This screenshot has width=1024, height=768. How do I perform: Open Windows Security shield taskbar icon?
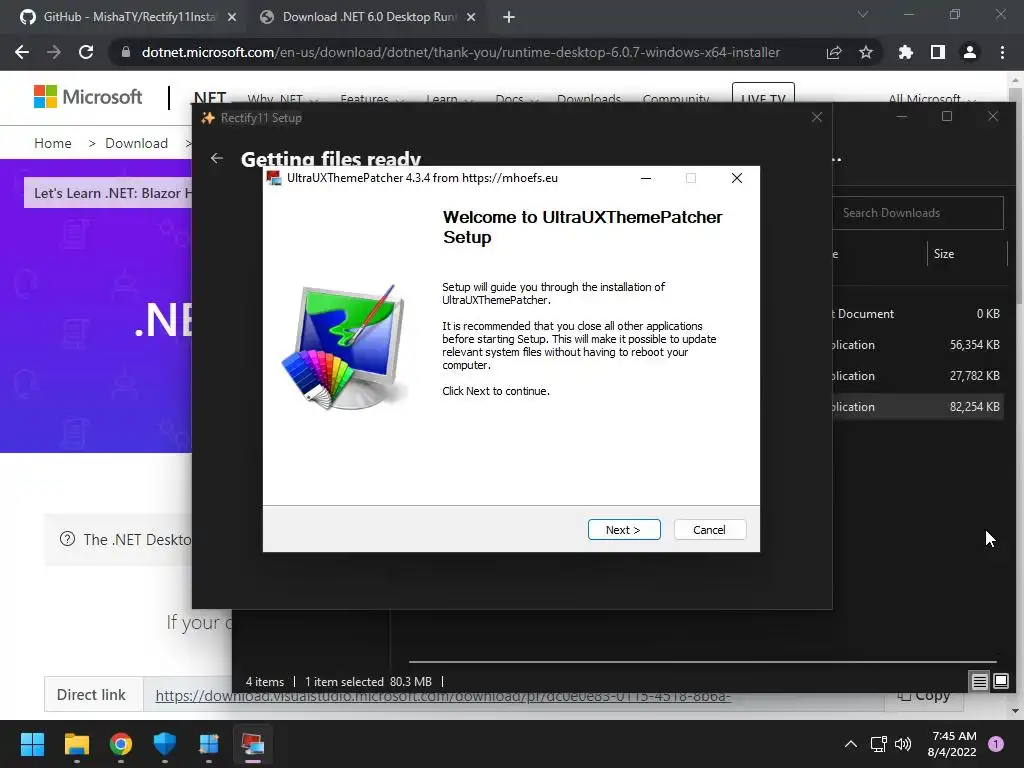[165, 744]
